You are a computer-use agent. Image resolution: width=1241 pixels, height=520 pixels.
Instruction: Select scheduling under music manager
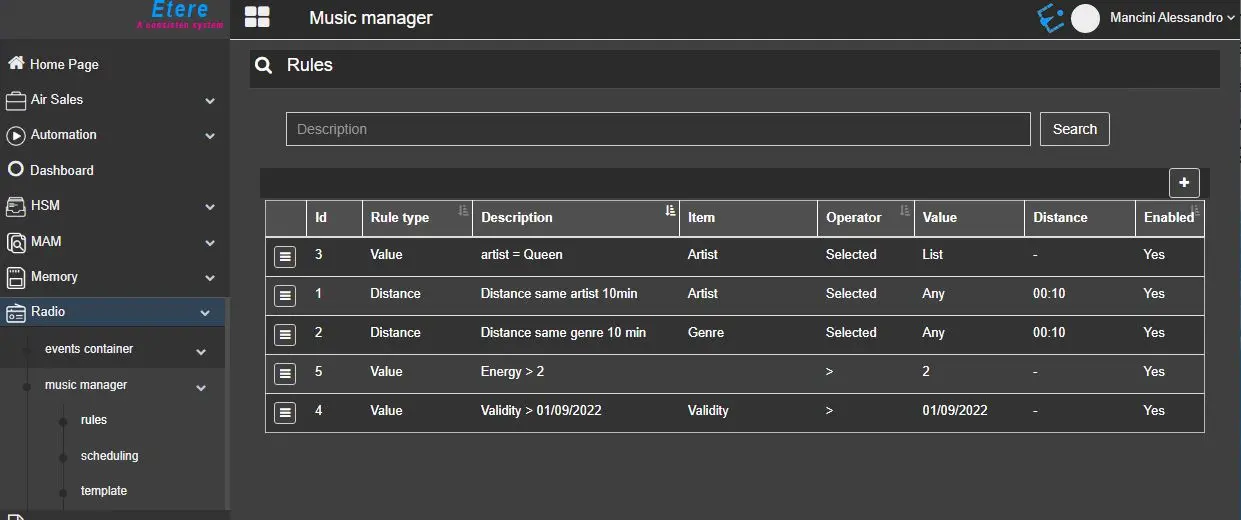tap(109, 456)
